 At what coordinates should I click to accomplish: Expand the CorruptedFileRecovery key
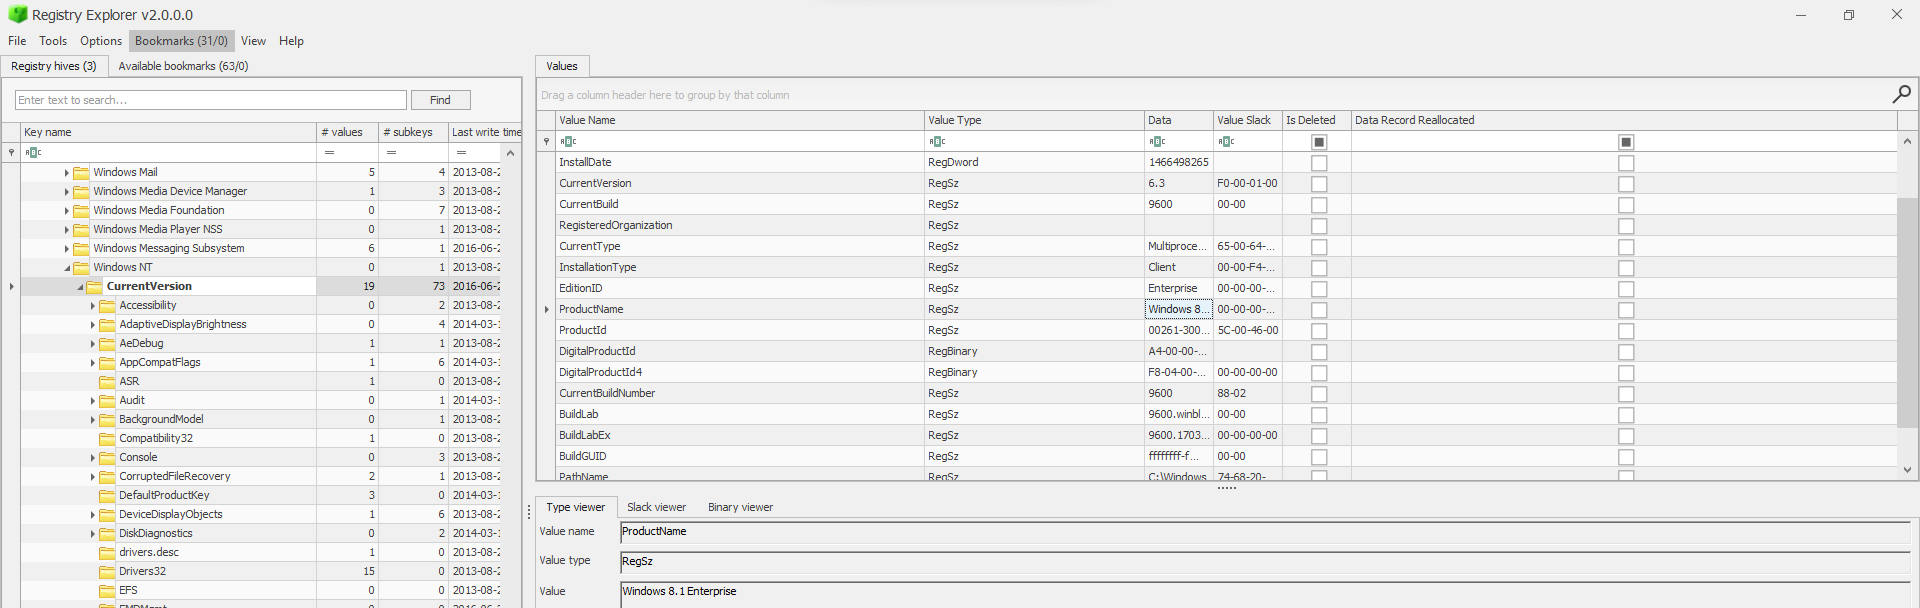click(x=93, y=477)
